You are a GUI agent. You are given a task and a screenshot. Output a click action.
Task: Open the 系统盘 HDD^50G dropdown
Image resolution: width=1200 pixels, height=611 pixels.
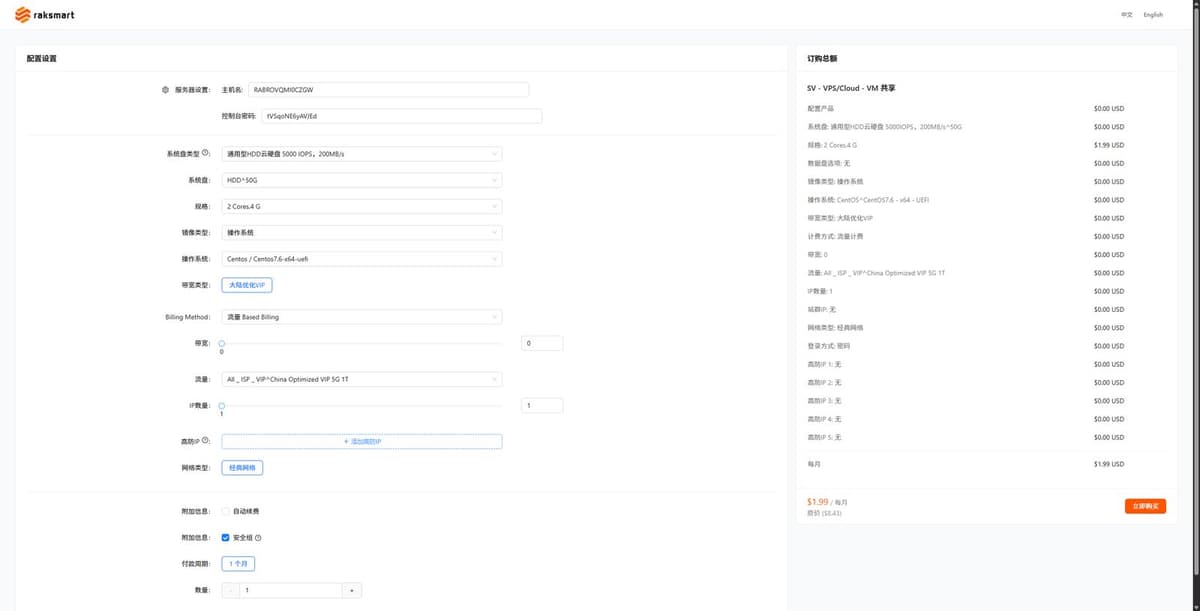[x=362, y=180]
